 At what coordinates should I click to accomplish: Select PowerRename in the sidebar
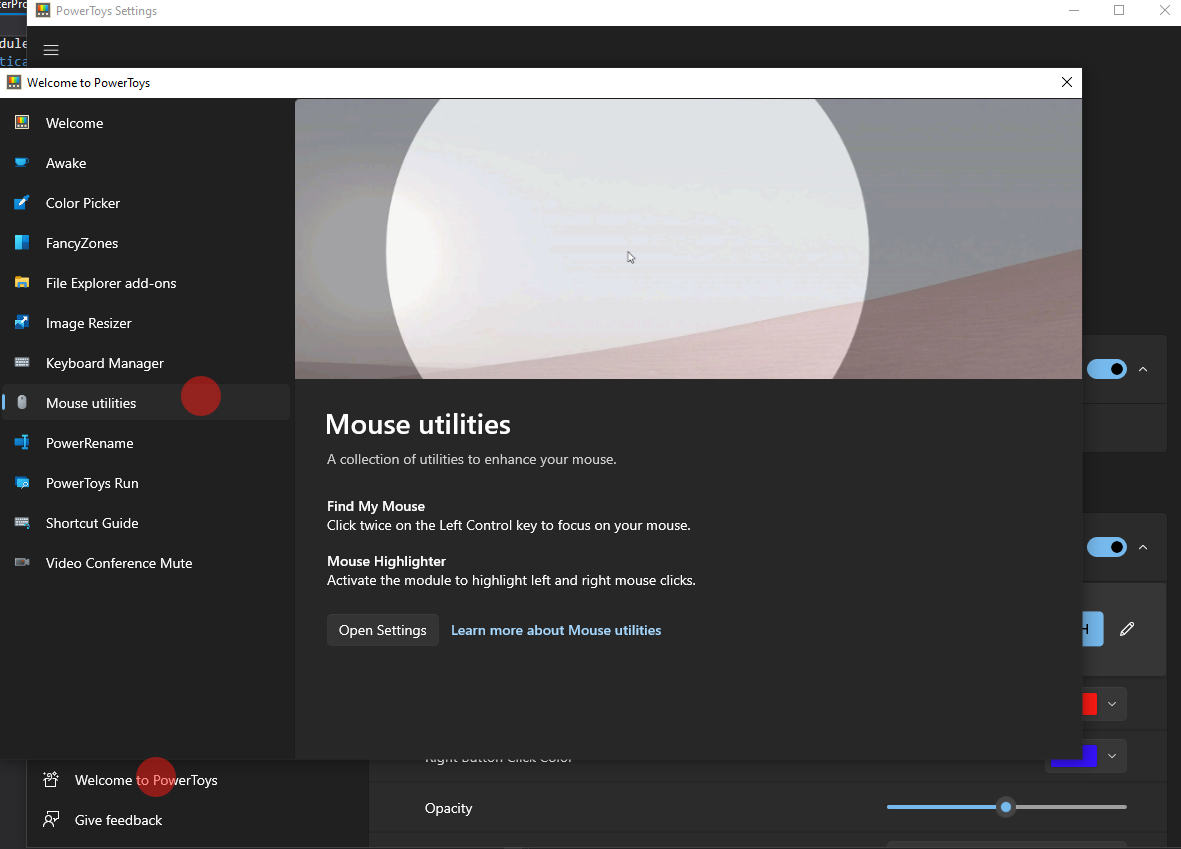pyautogui.click(x=146, y=442)
